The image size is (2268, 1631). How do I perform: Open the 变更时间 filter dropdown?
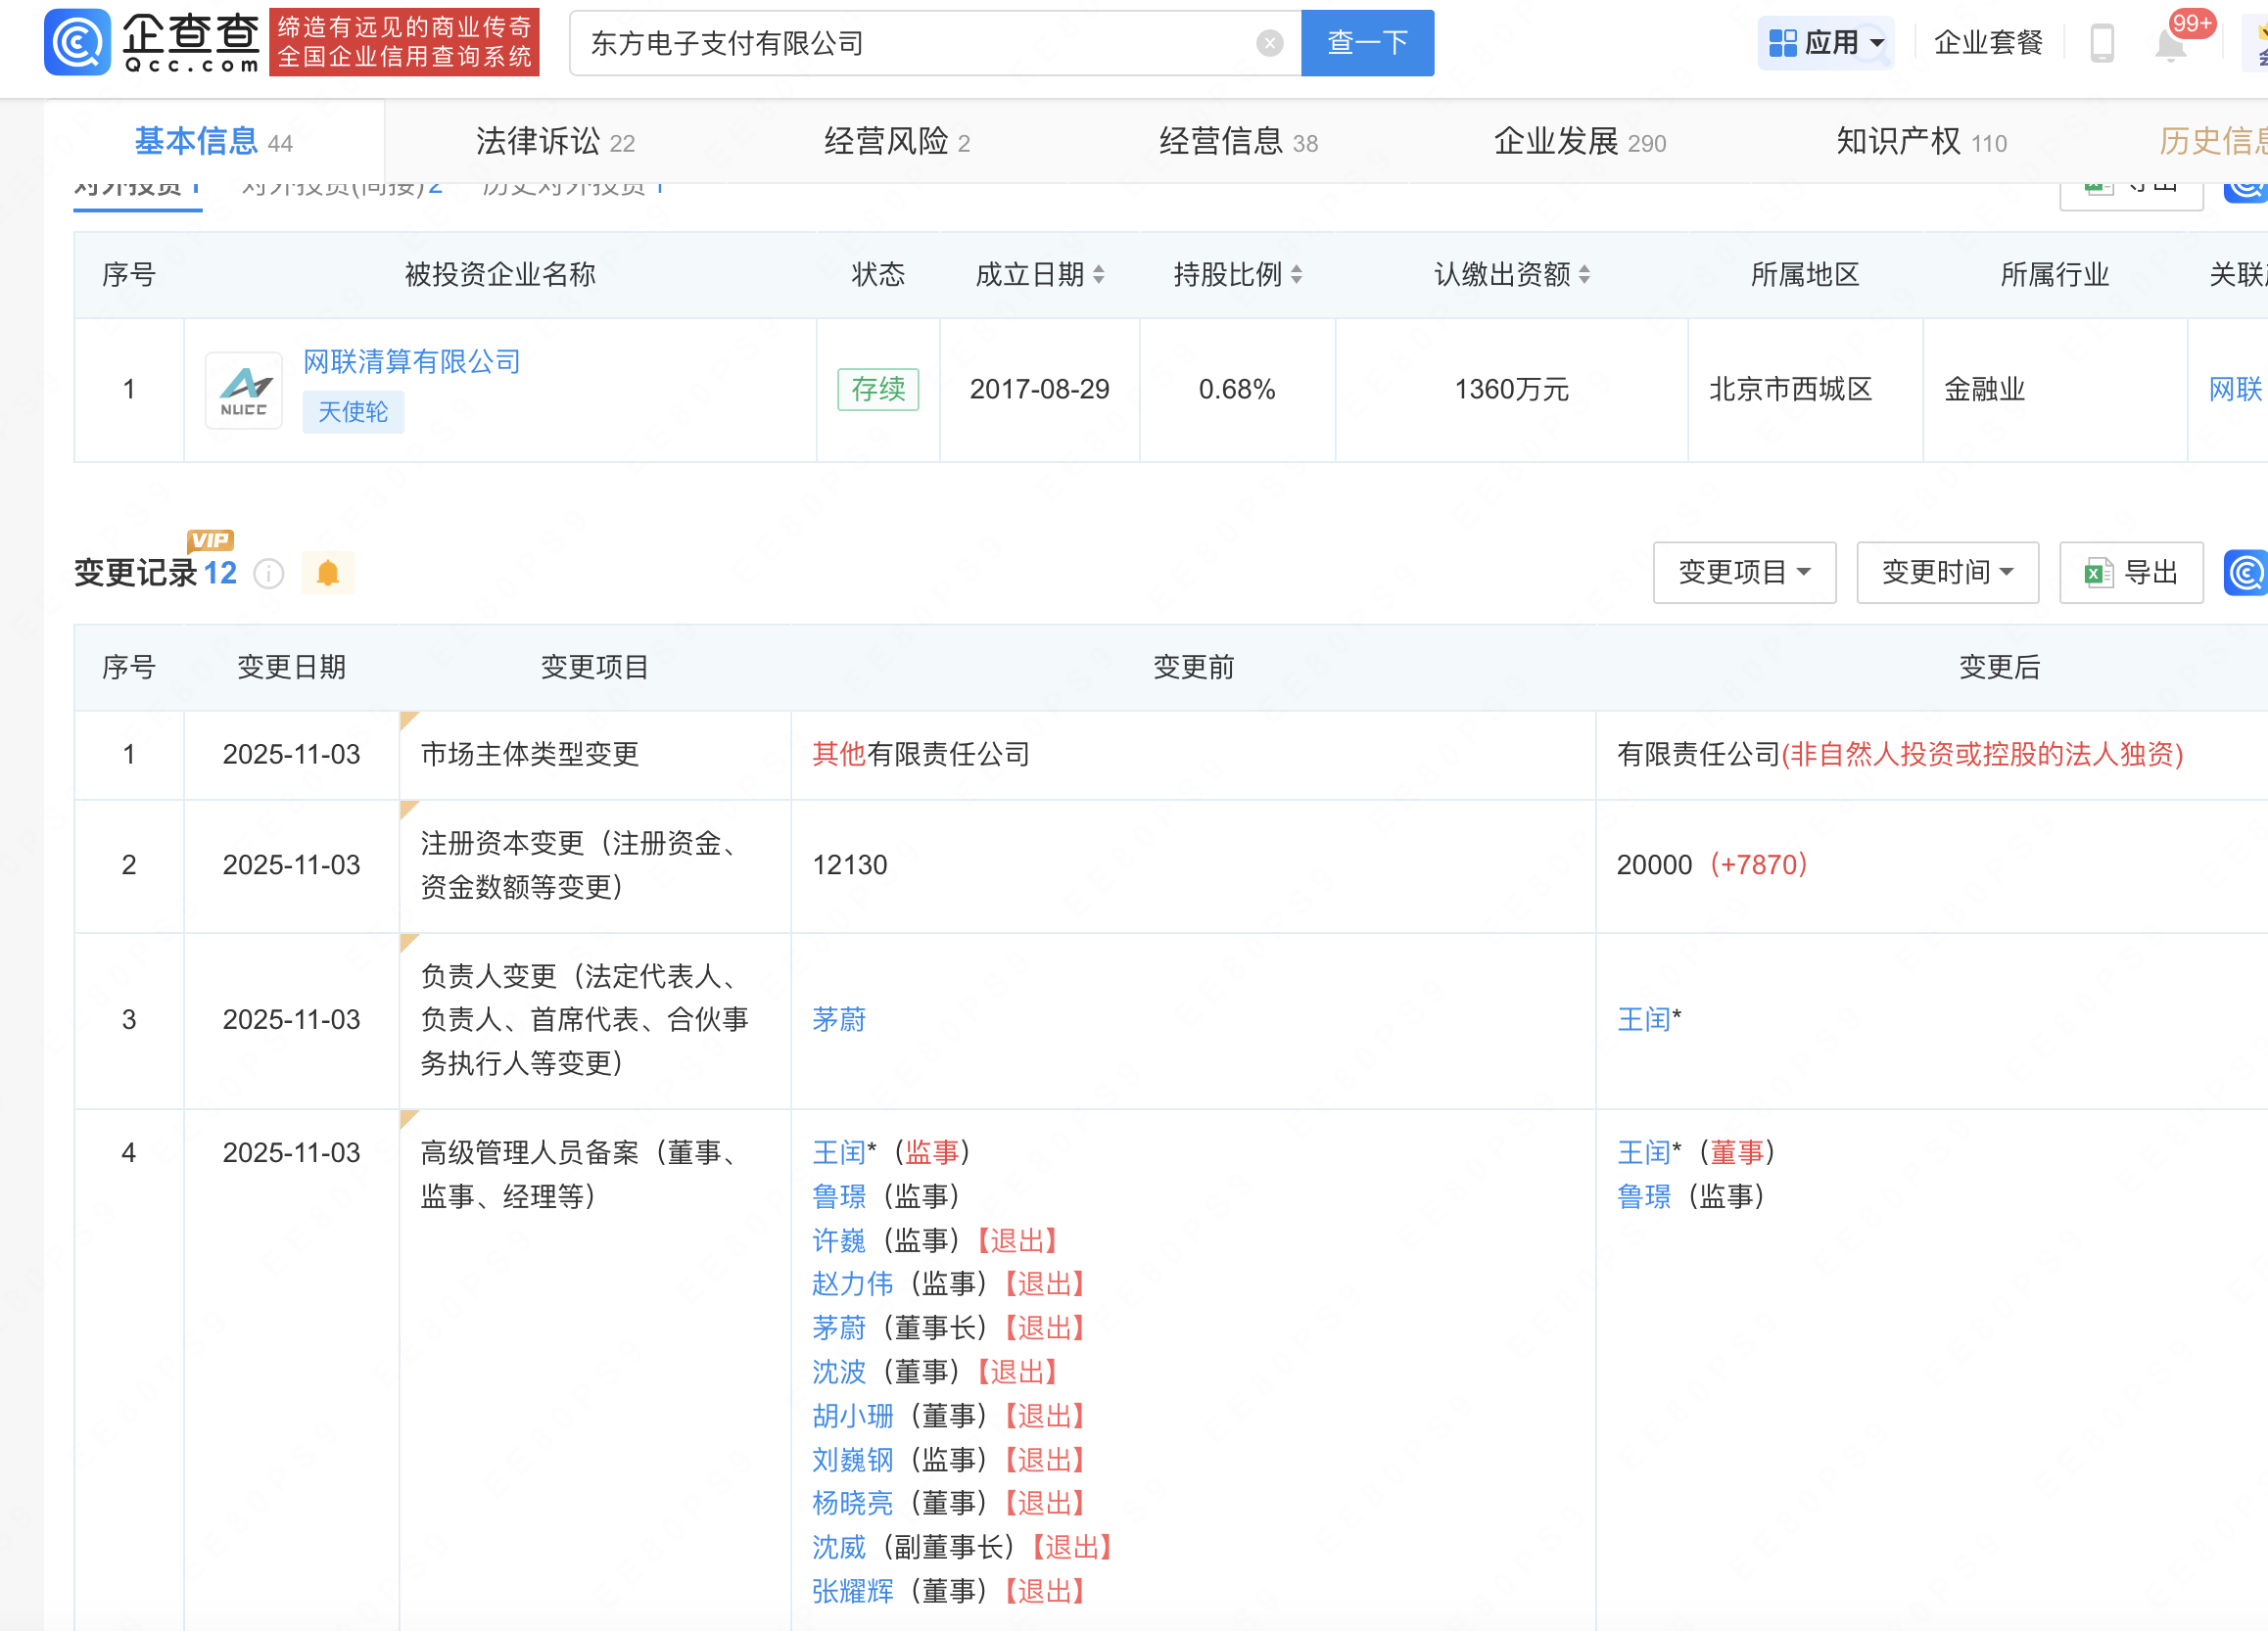[x=1947, y=572]
